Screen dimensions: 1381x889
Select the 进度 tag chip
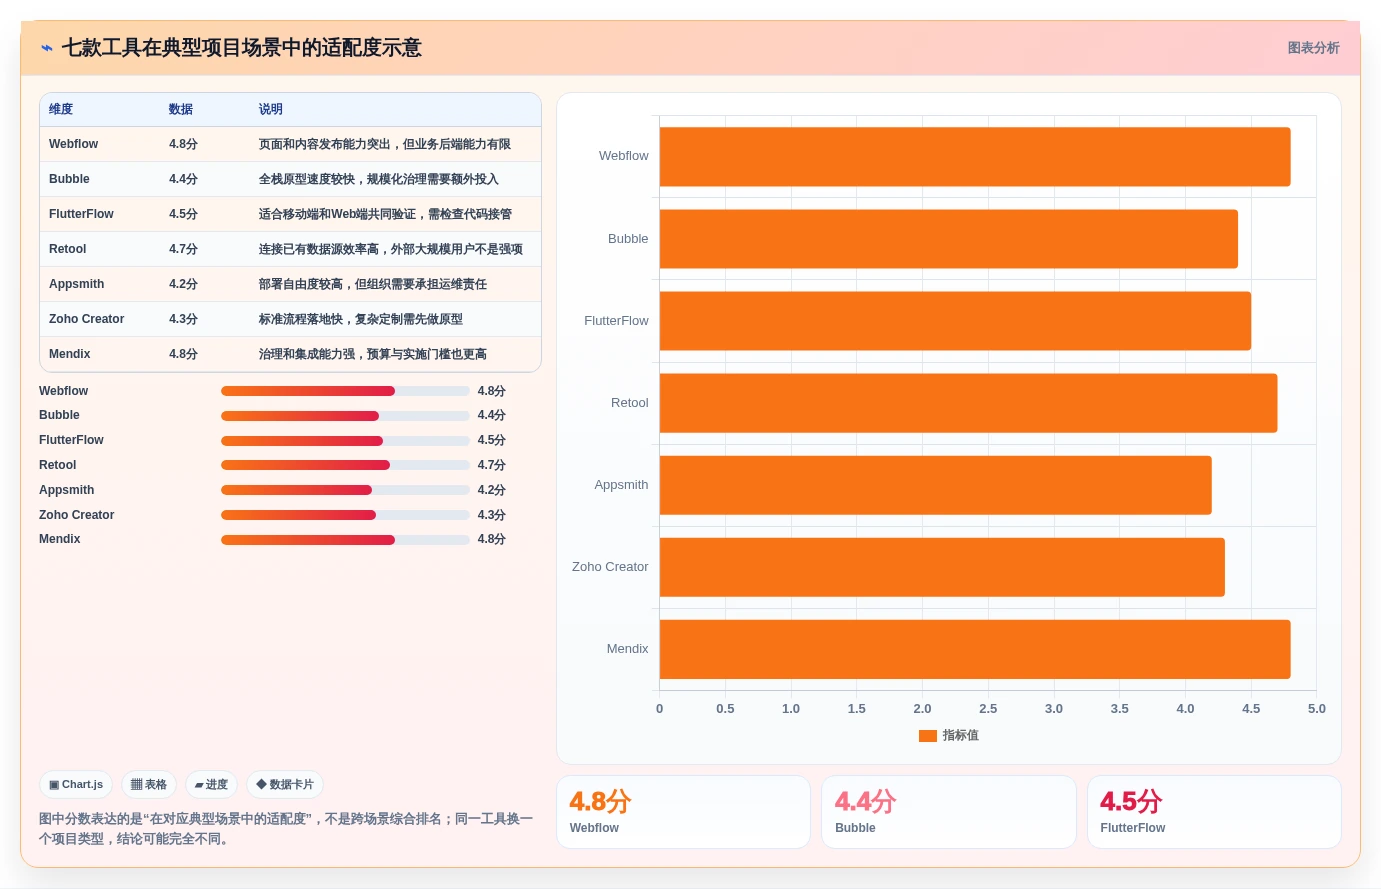[x=211, y=785]
